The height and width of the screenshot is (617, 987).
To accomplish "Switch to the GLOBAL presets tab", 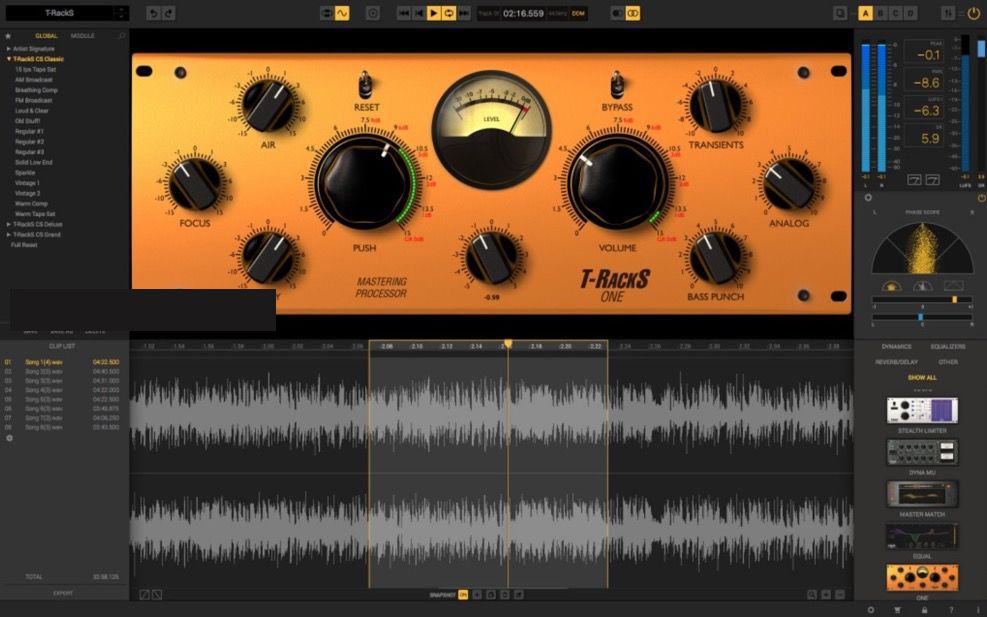I will coord(47,36).
